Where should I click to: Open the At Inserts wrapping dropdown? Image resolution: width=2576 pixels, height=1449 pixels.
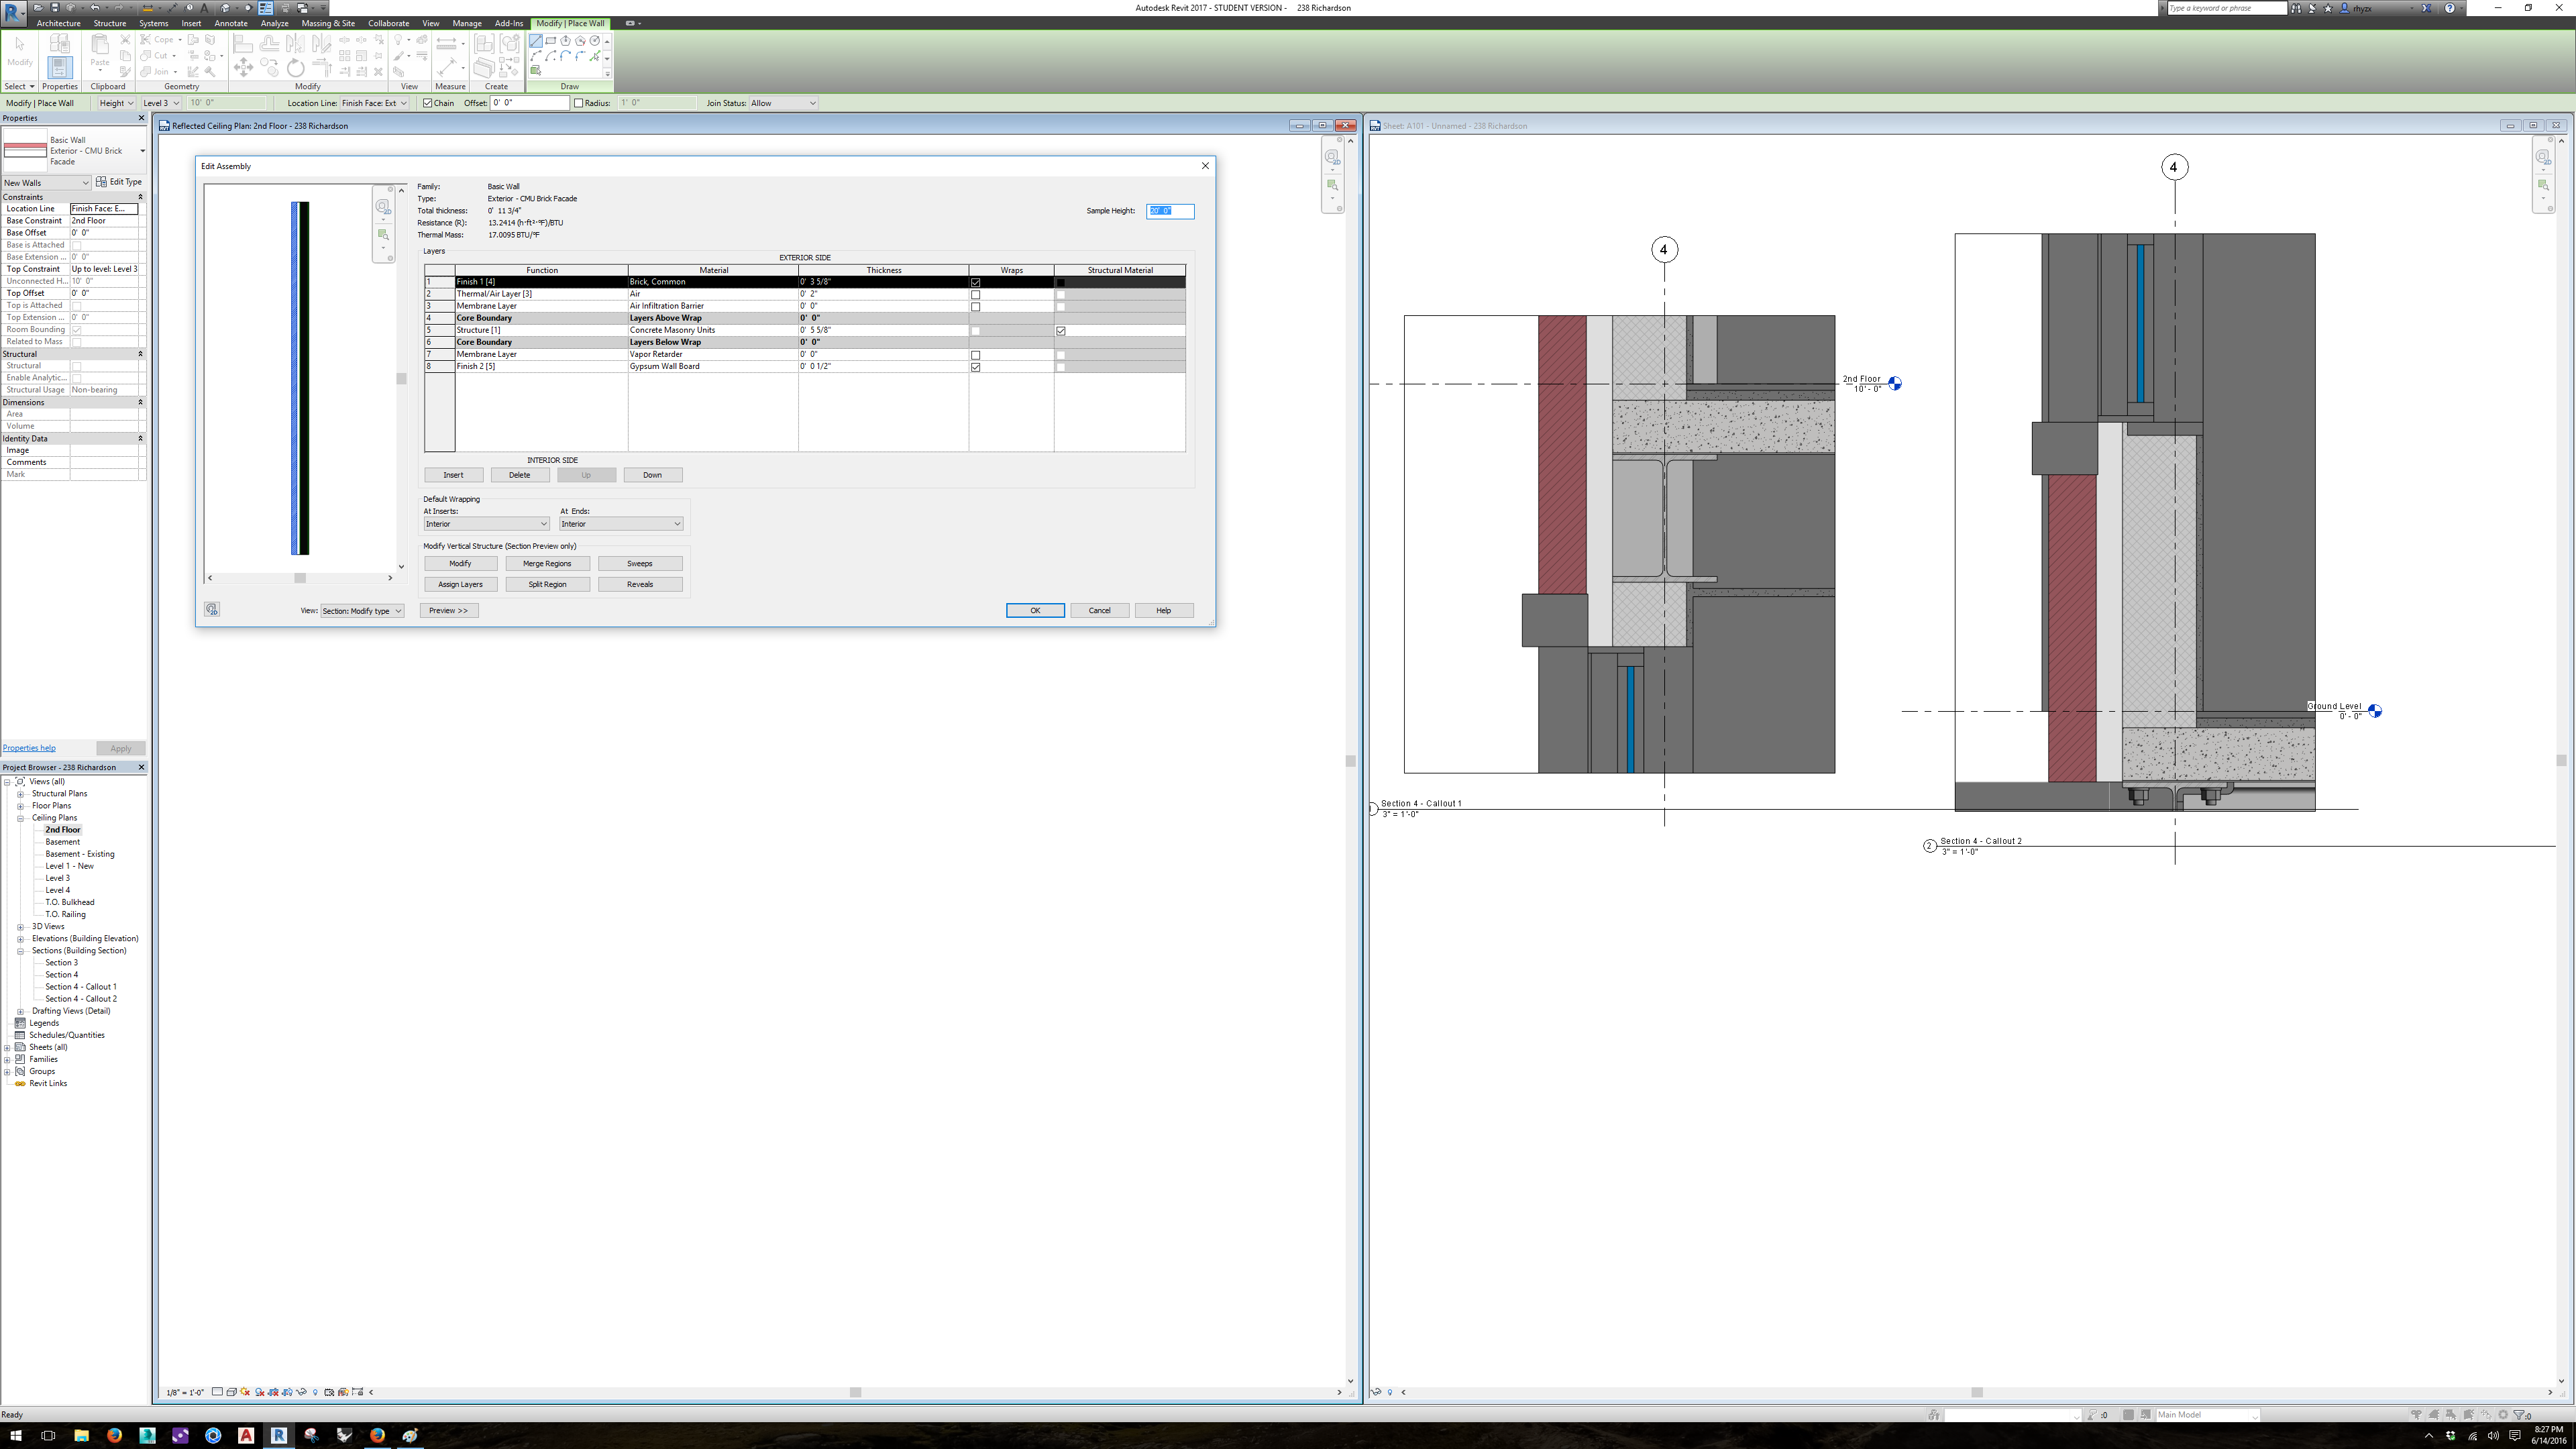tap(486, 523)
